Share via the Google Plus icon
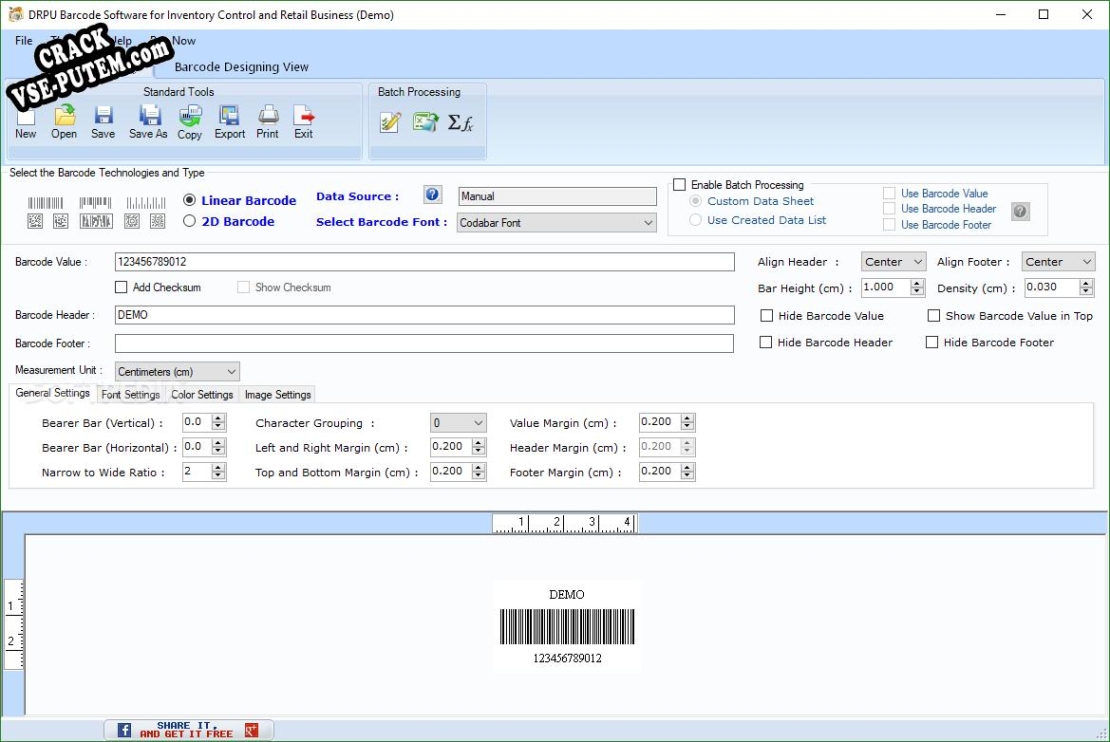 (x=251, y=729)
